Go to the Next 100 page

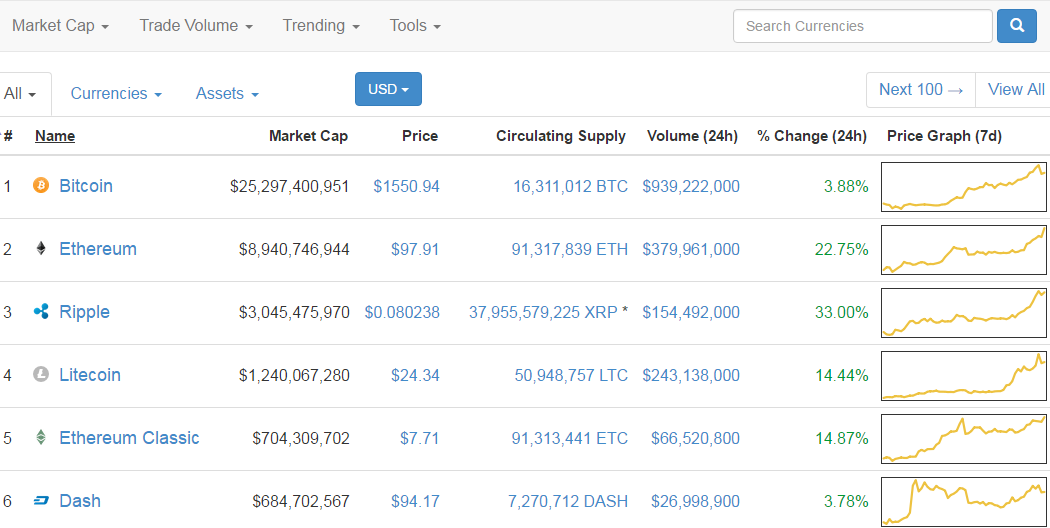[x=920, y=90]
